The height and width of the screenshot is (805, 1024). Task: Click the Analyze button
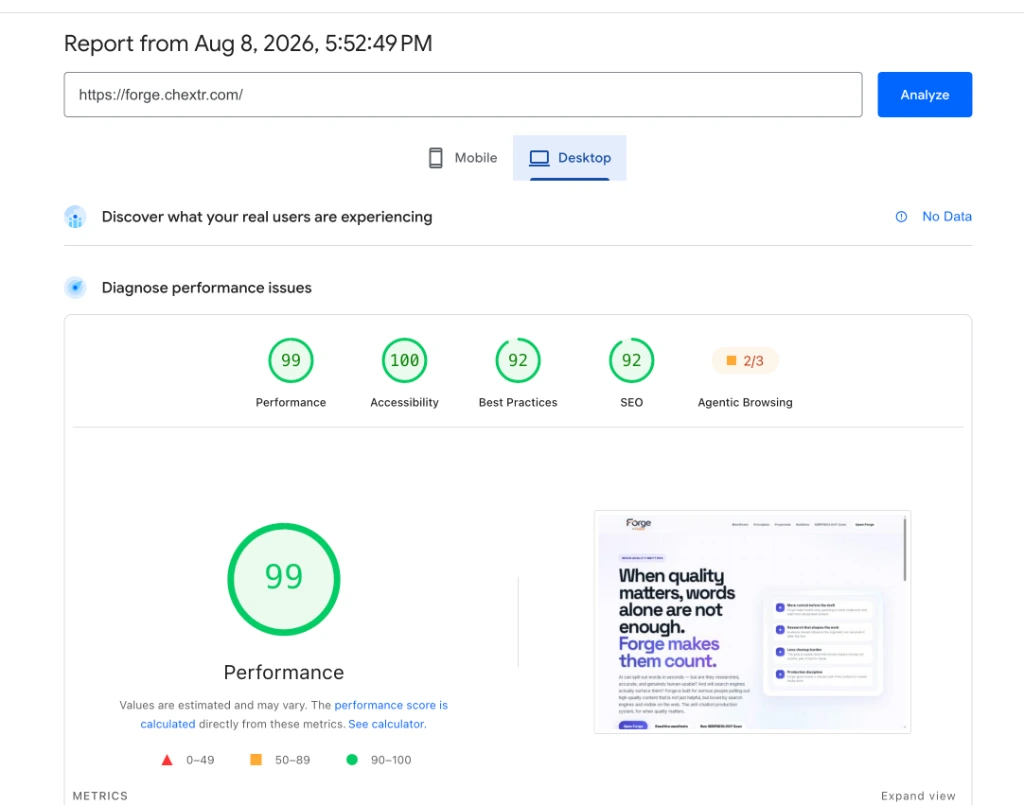924,95
